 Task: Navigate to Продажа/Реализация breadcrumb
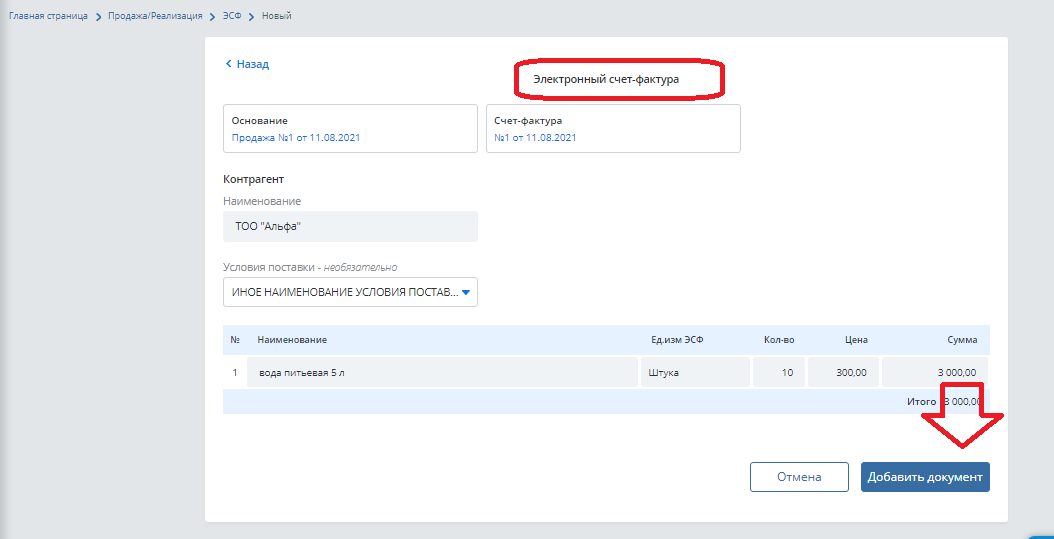pyautogui.click(x=155, y=17)
